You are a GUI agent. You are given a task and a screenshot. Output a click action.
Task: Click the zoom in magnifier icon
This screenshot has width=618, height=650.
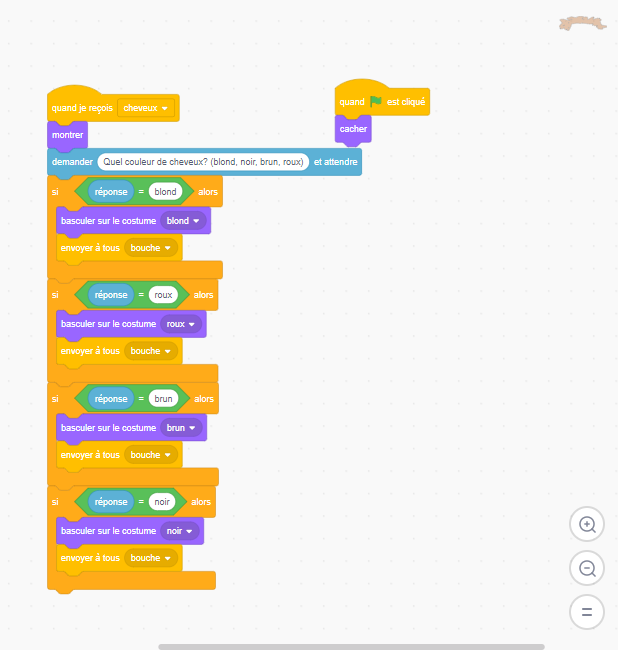(586, 524)
